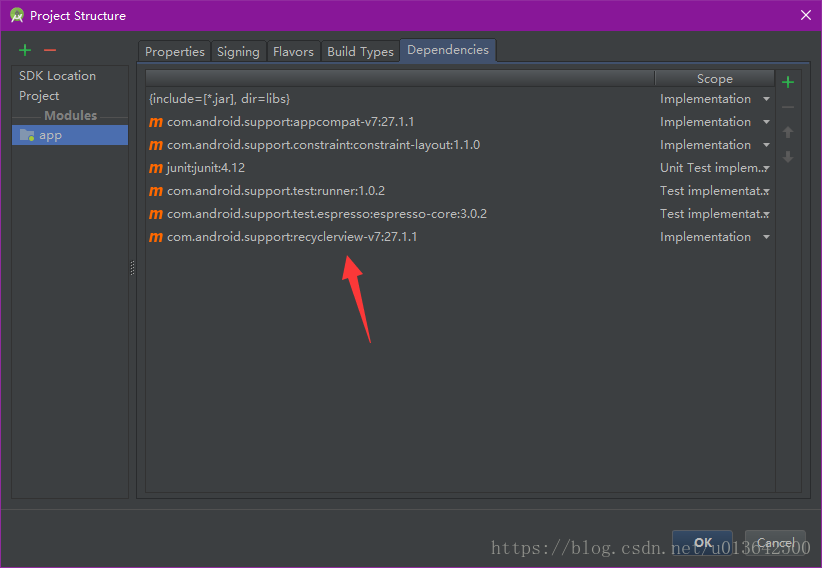
Task: Click the sidebar splitter grip handle
Action: coord(132,268)
